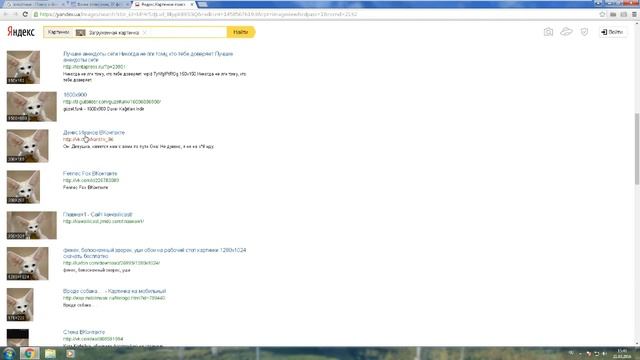Open the Картинка на мобильный result
Viewport: 640px width, 360px height.
(x=114, y=291)
